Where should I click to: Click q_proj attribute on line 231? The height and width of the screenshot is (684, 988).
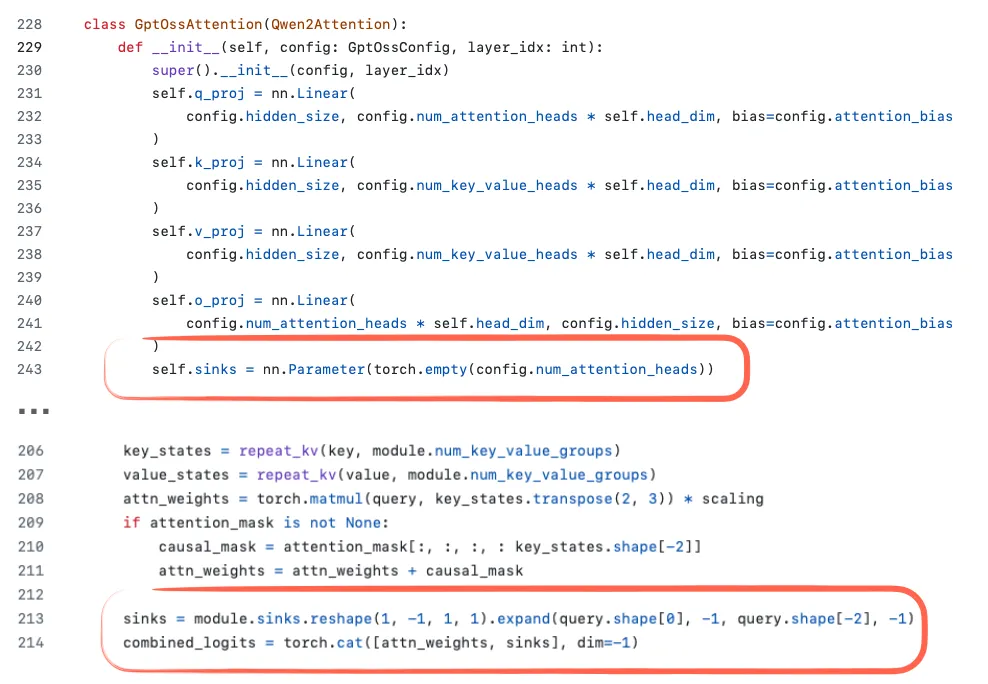coord(219,94)
